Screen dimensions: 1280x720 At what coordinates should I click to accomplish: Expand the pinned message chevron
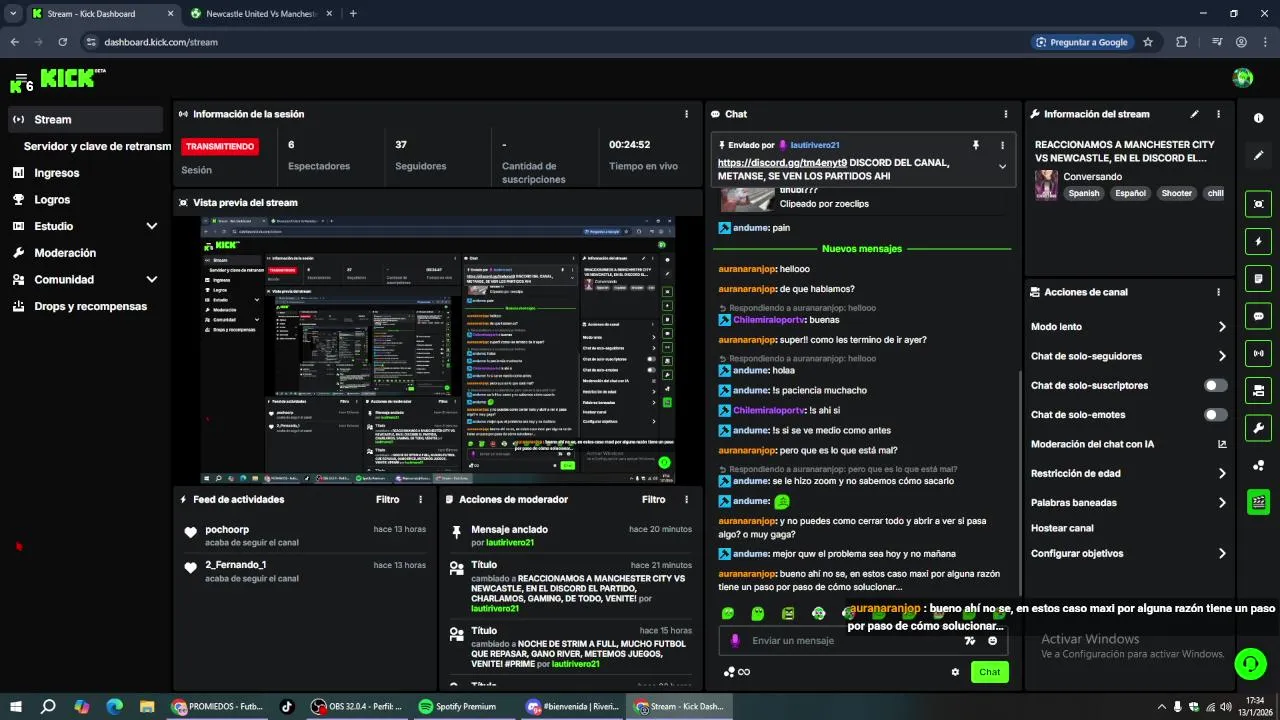[1002, 167]
